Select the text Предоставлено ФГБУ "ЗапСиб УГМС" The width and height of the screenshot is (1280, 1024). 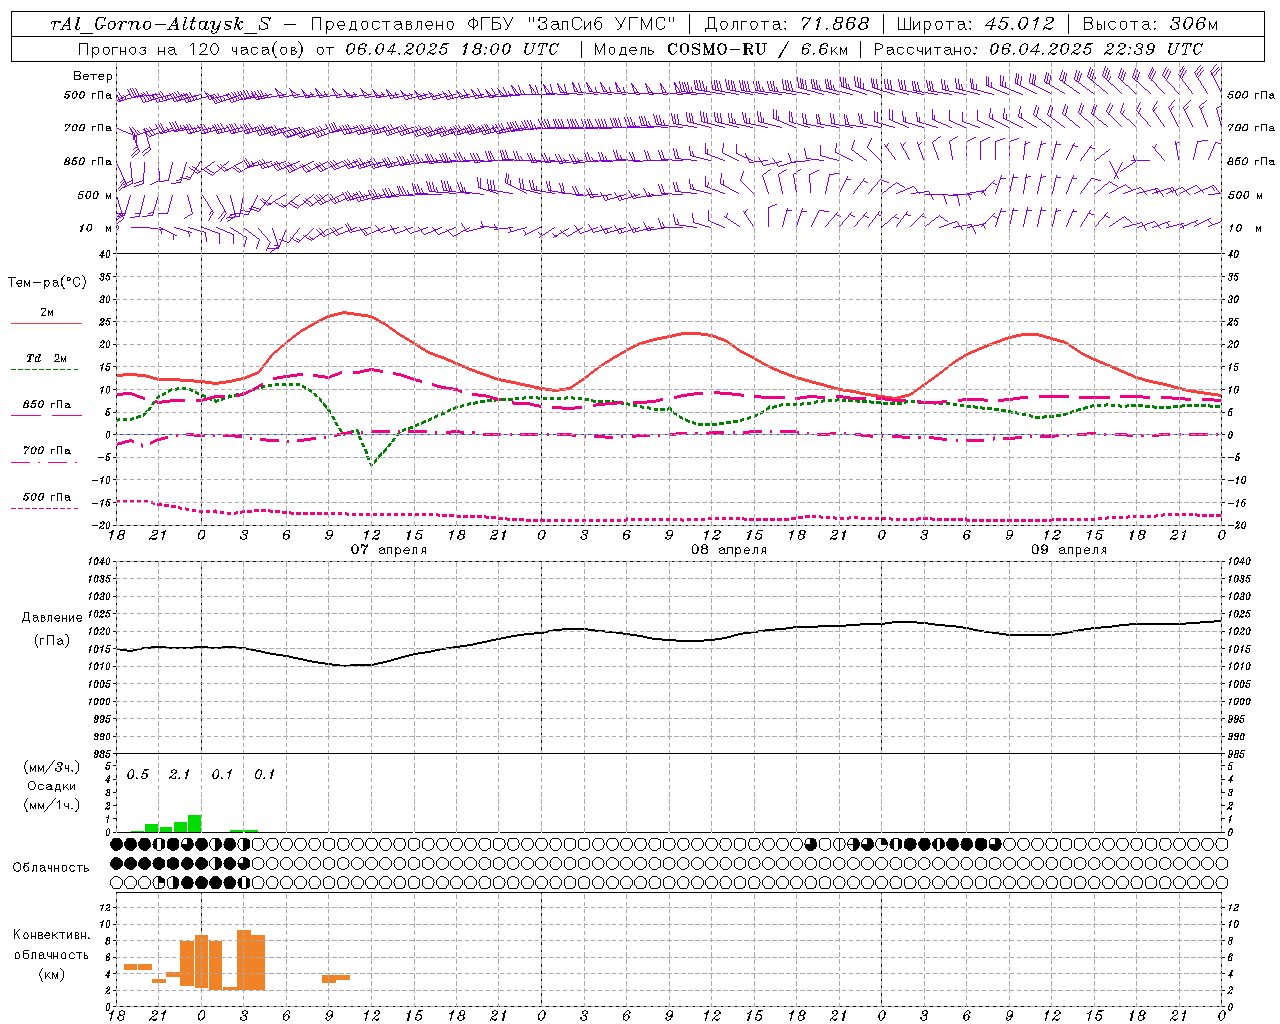point(493,24)
